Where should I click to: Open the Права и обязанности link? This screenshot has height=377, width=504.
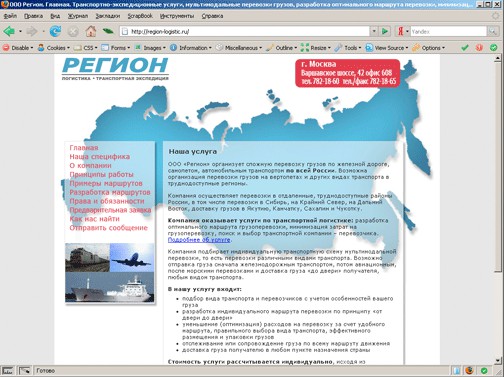coord(107,201)
